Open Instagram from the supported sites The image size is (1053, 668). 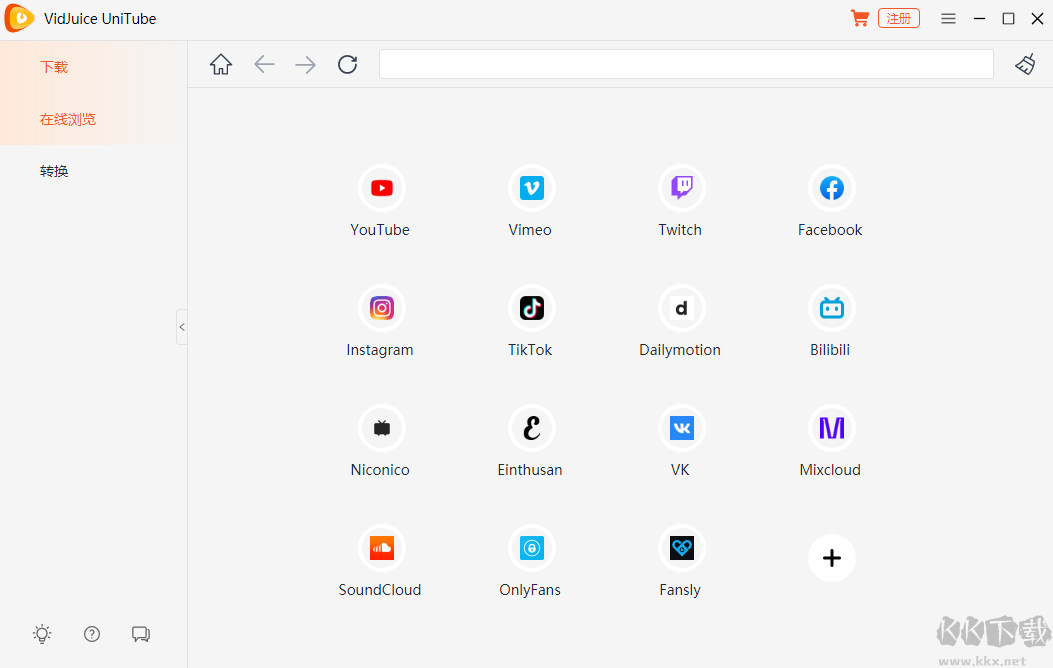[380, 308]
